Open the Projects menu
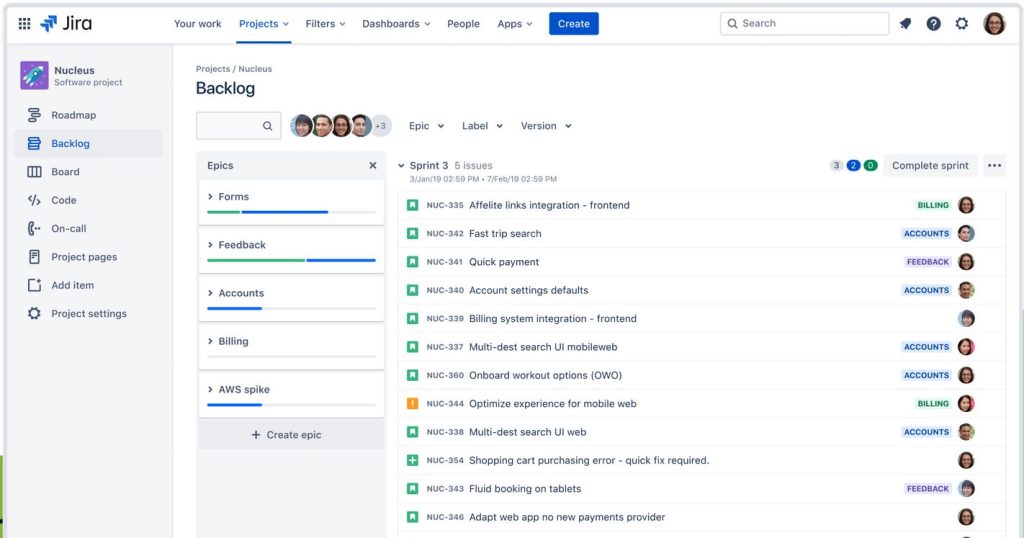 tap(263, 24)
